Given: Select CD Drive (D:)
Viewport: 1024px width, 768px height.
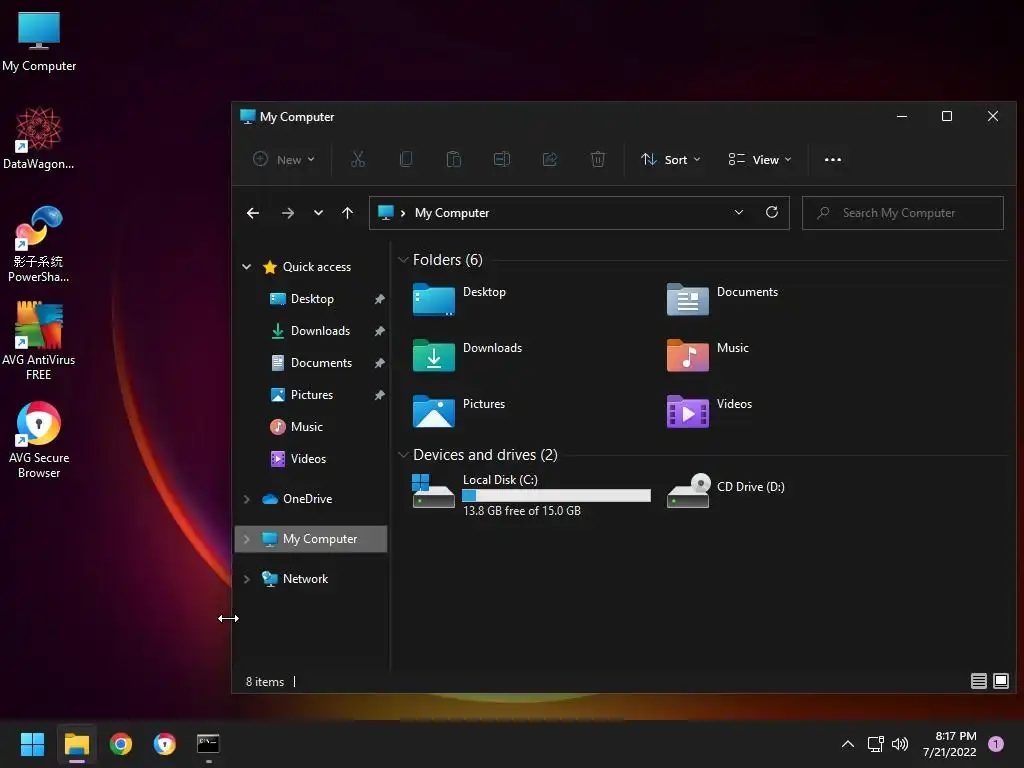Looking at the screenshot, I should 726,490.
